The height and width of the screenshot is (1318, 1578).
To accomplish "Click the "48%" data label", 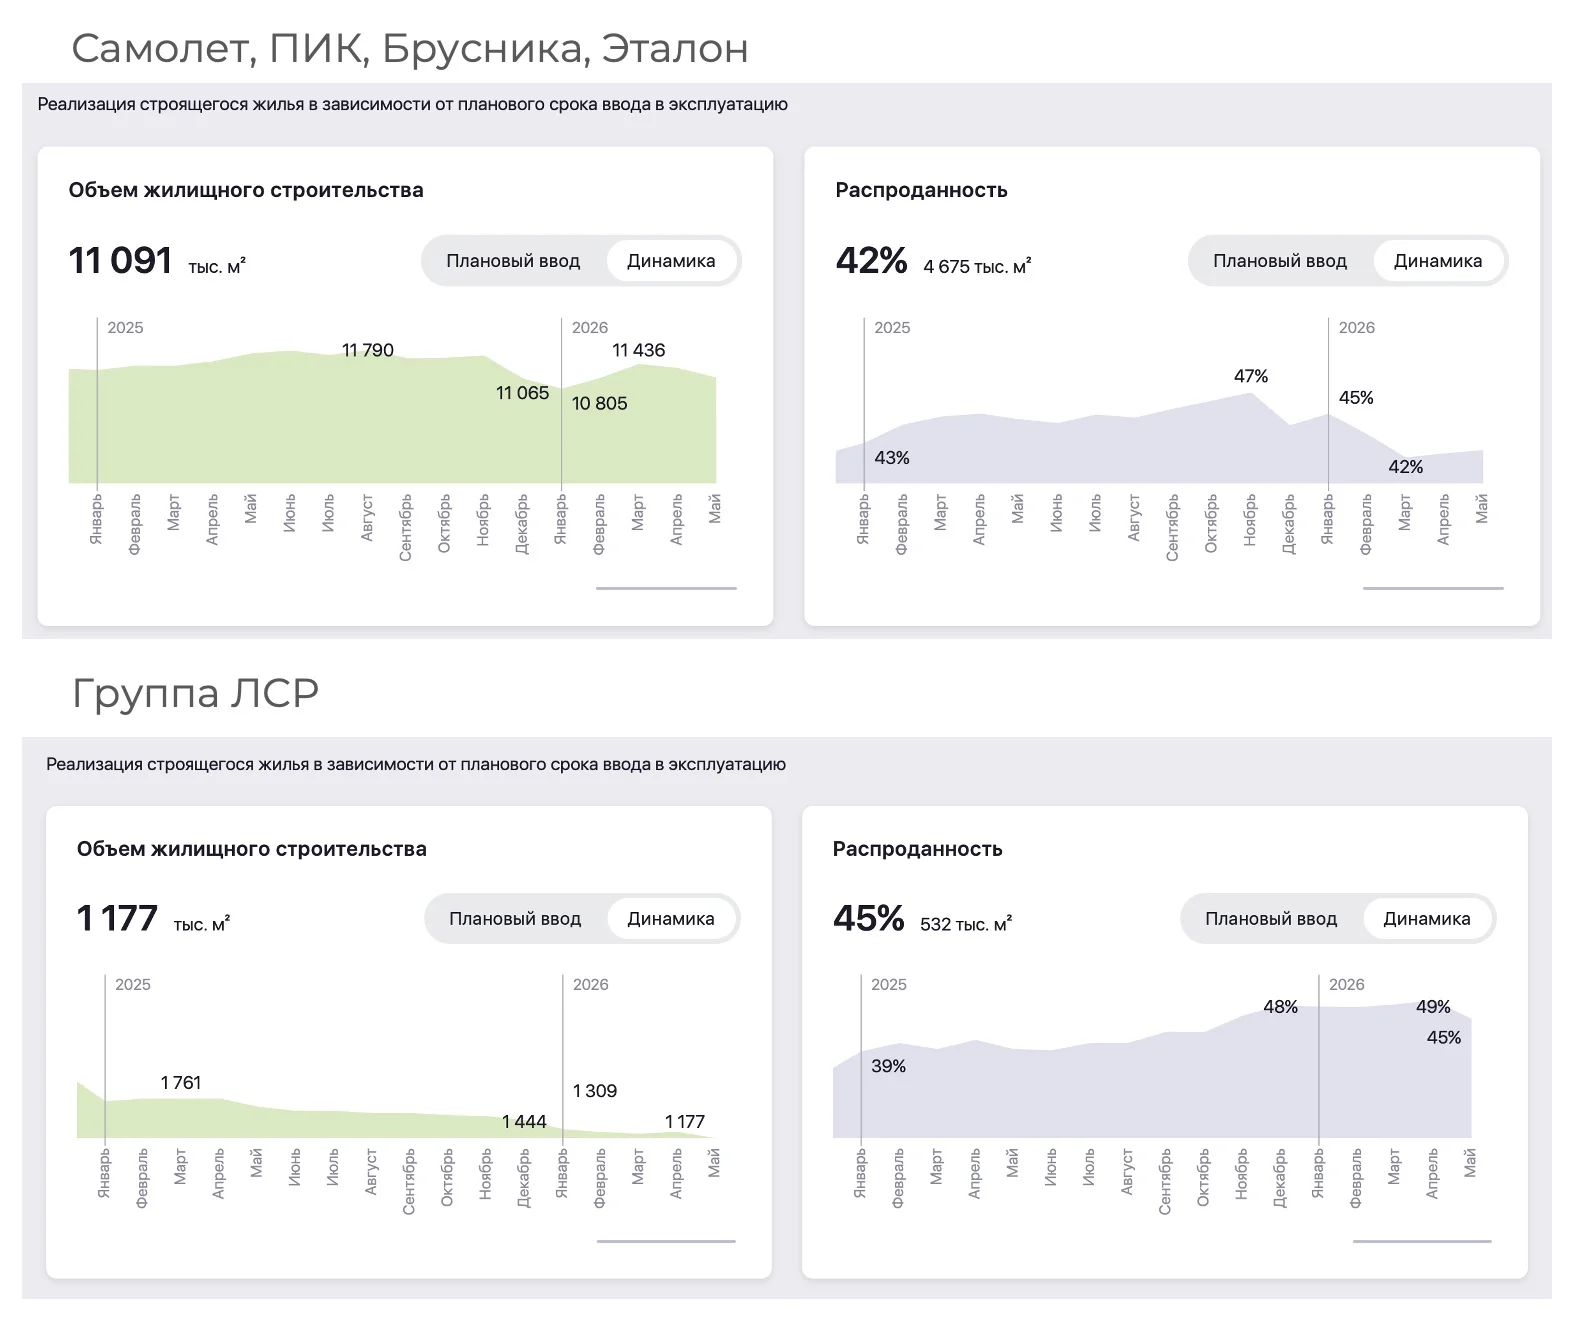I will [1281, 1007].
